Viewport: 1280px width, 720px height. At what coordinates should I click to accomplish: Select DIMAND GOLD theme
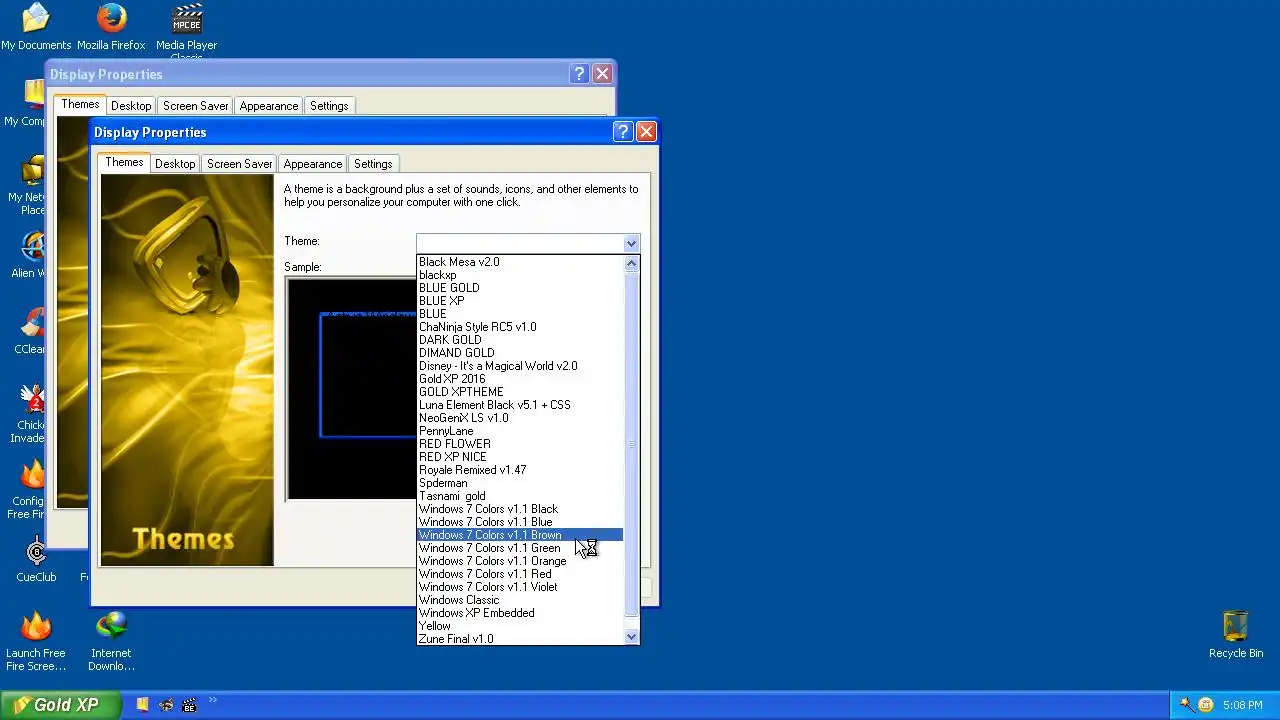tap(520, 353)
